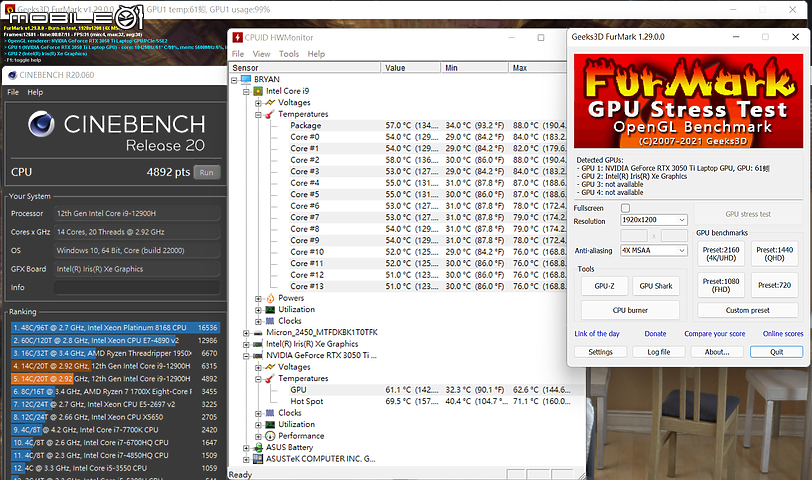Click the Cinebench CPU Run button
Screen dimensions: 812x480
pos(207,172)
